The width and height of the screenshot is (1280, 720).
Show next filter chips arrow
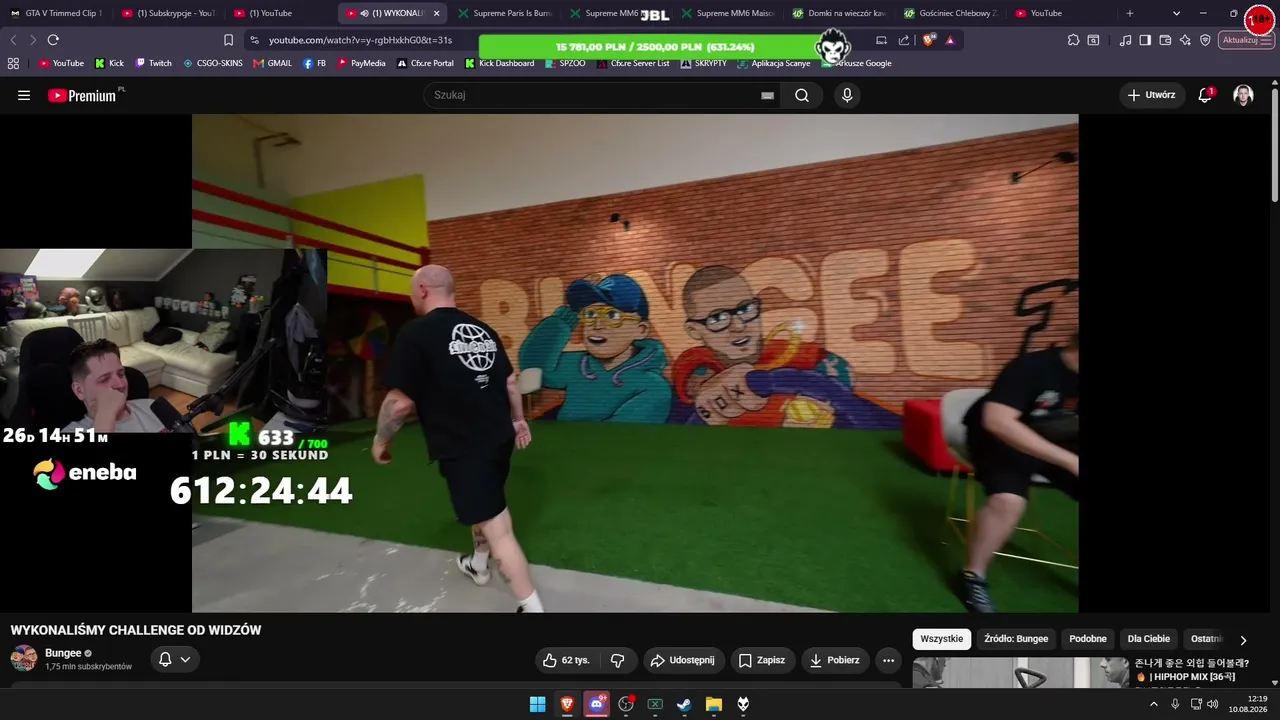pos(1243,640)
